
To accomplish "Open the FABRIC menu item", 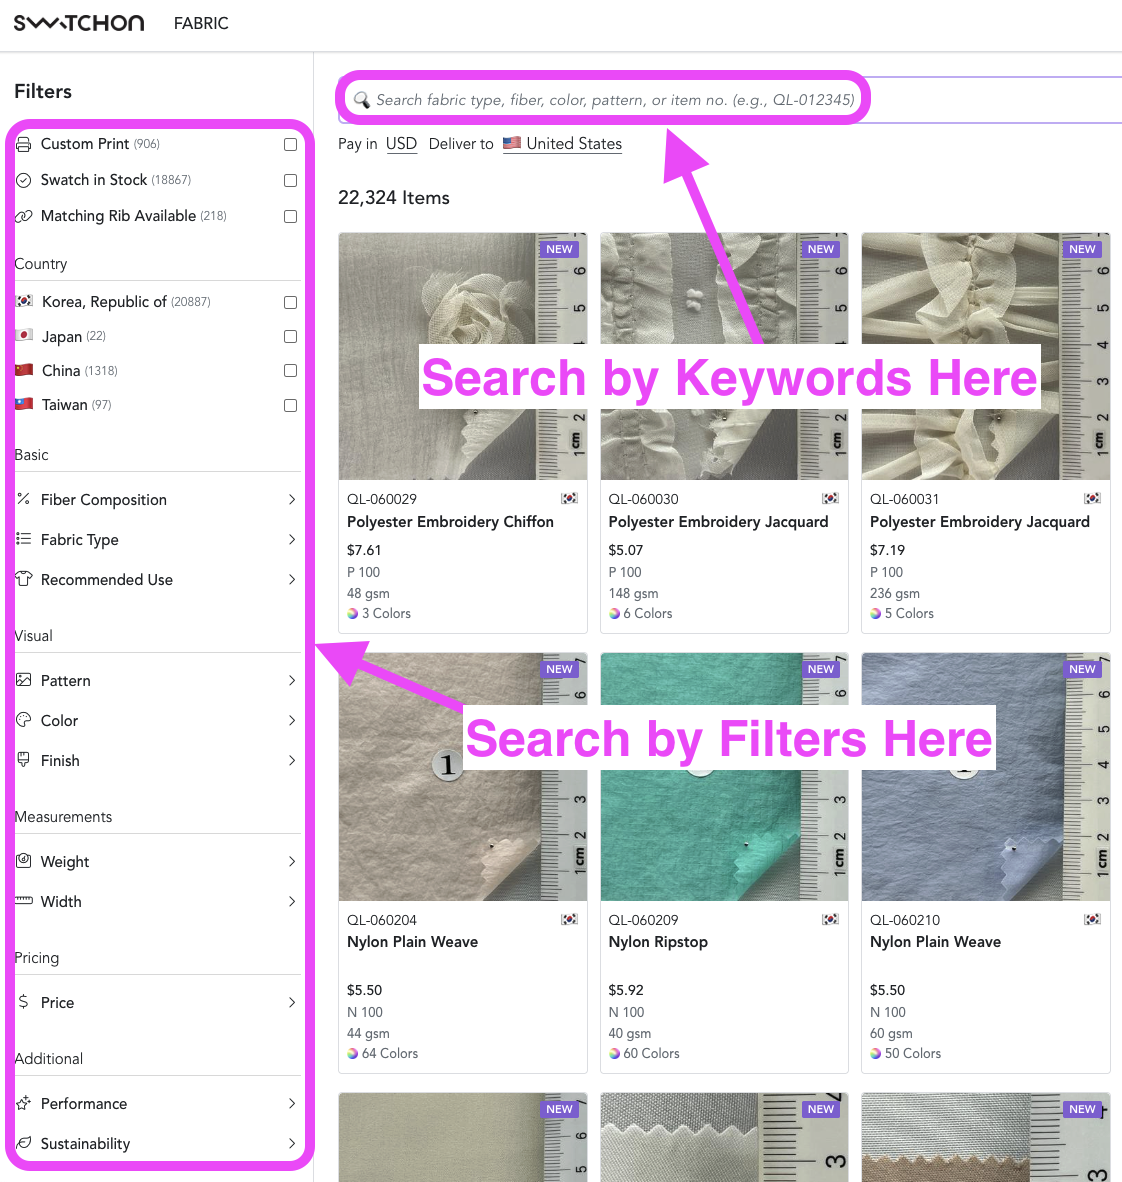I will coord(201,23).
